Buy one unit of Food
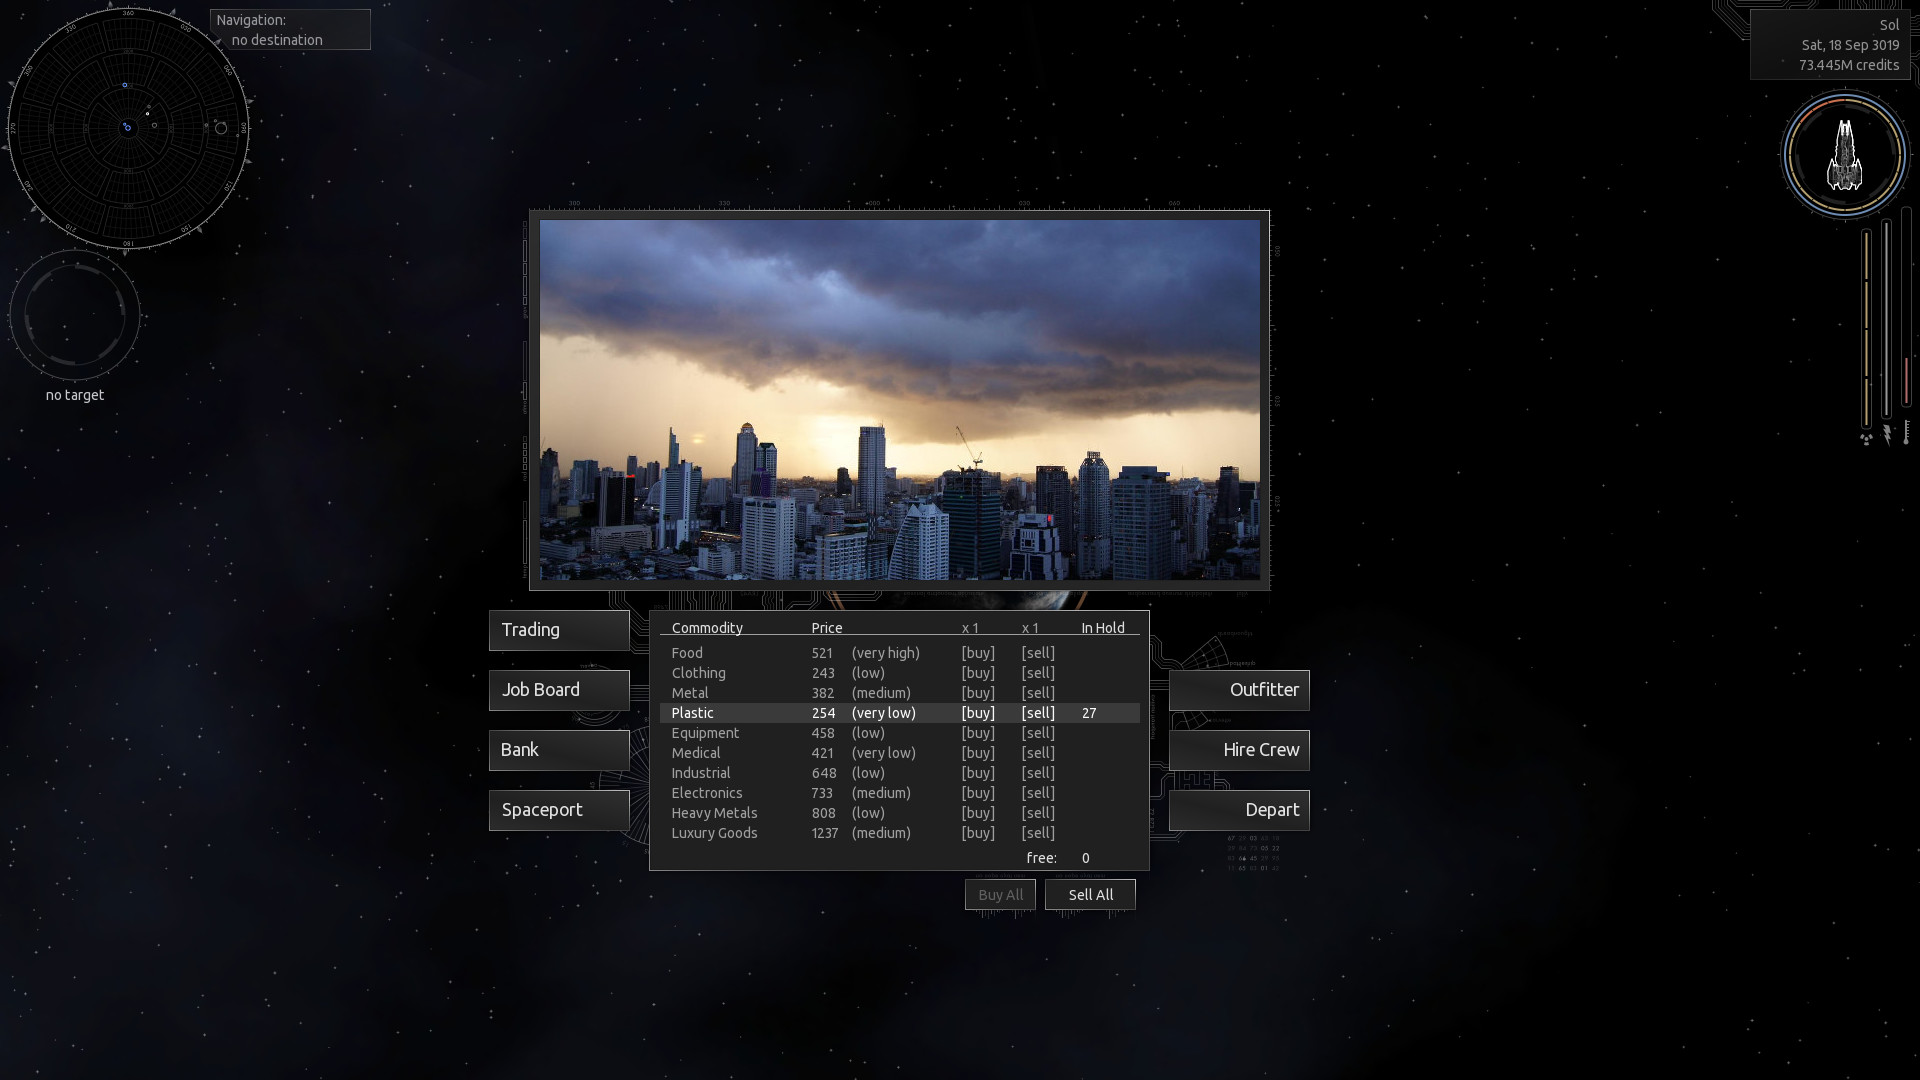The image size is (1920, 1080). [x=978, y=653]
